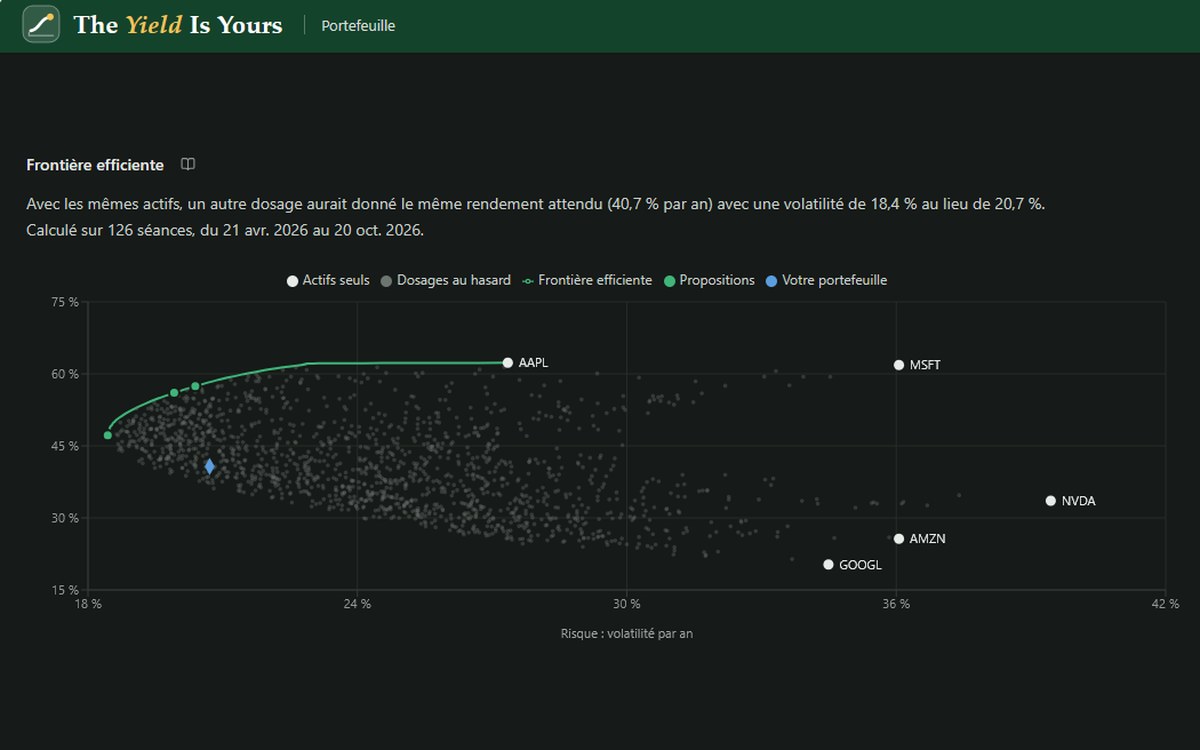Select the MSFT data point on the chart
This screenshot has height=750, width=1200.
coord(899,365)
